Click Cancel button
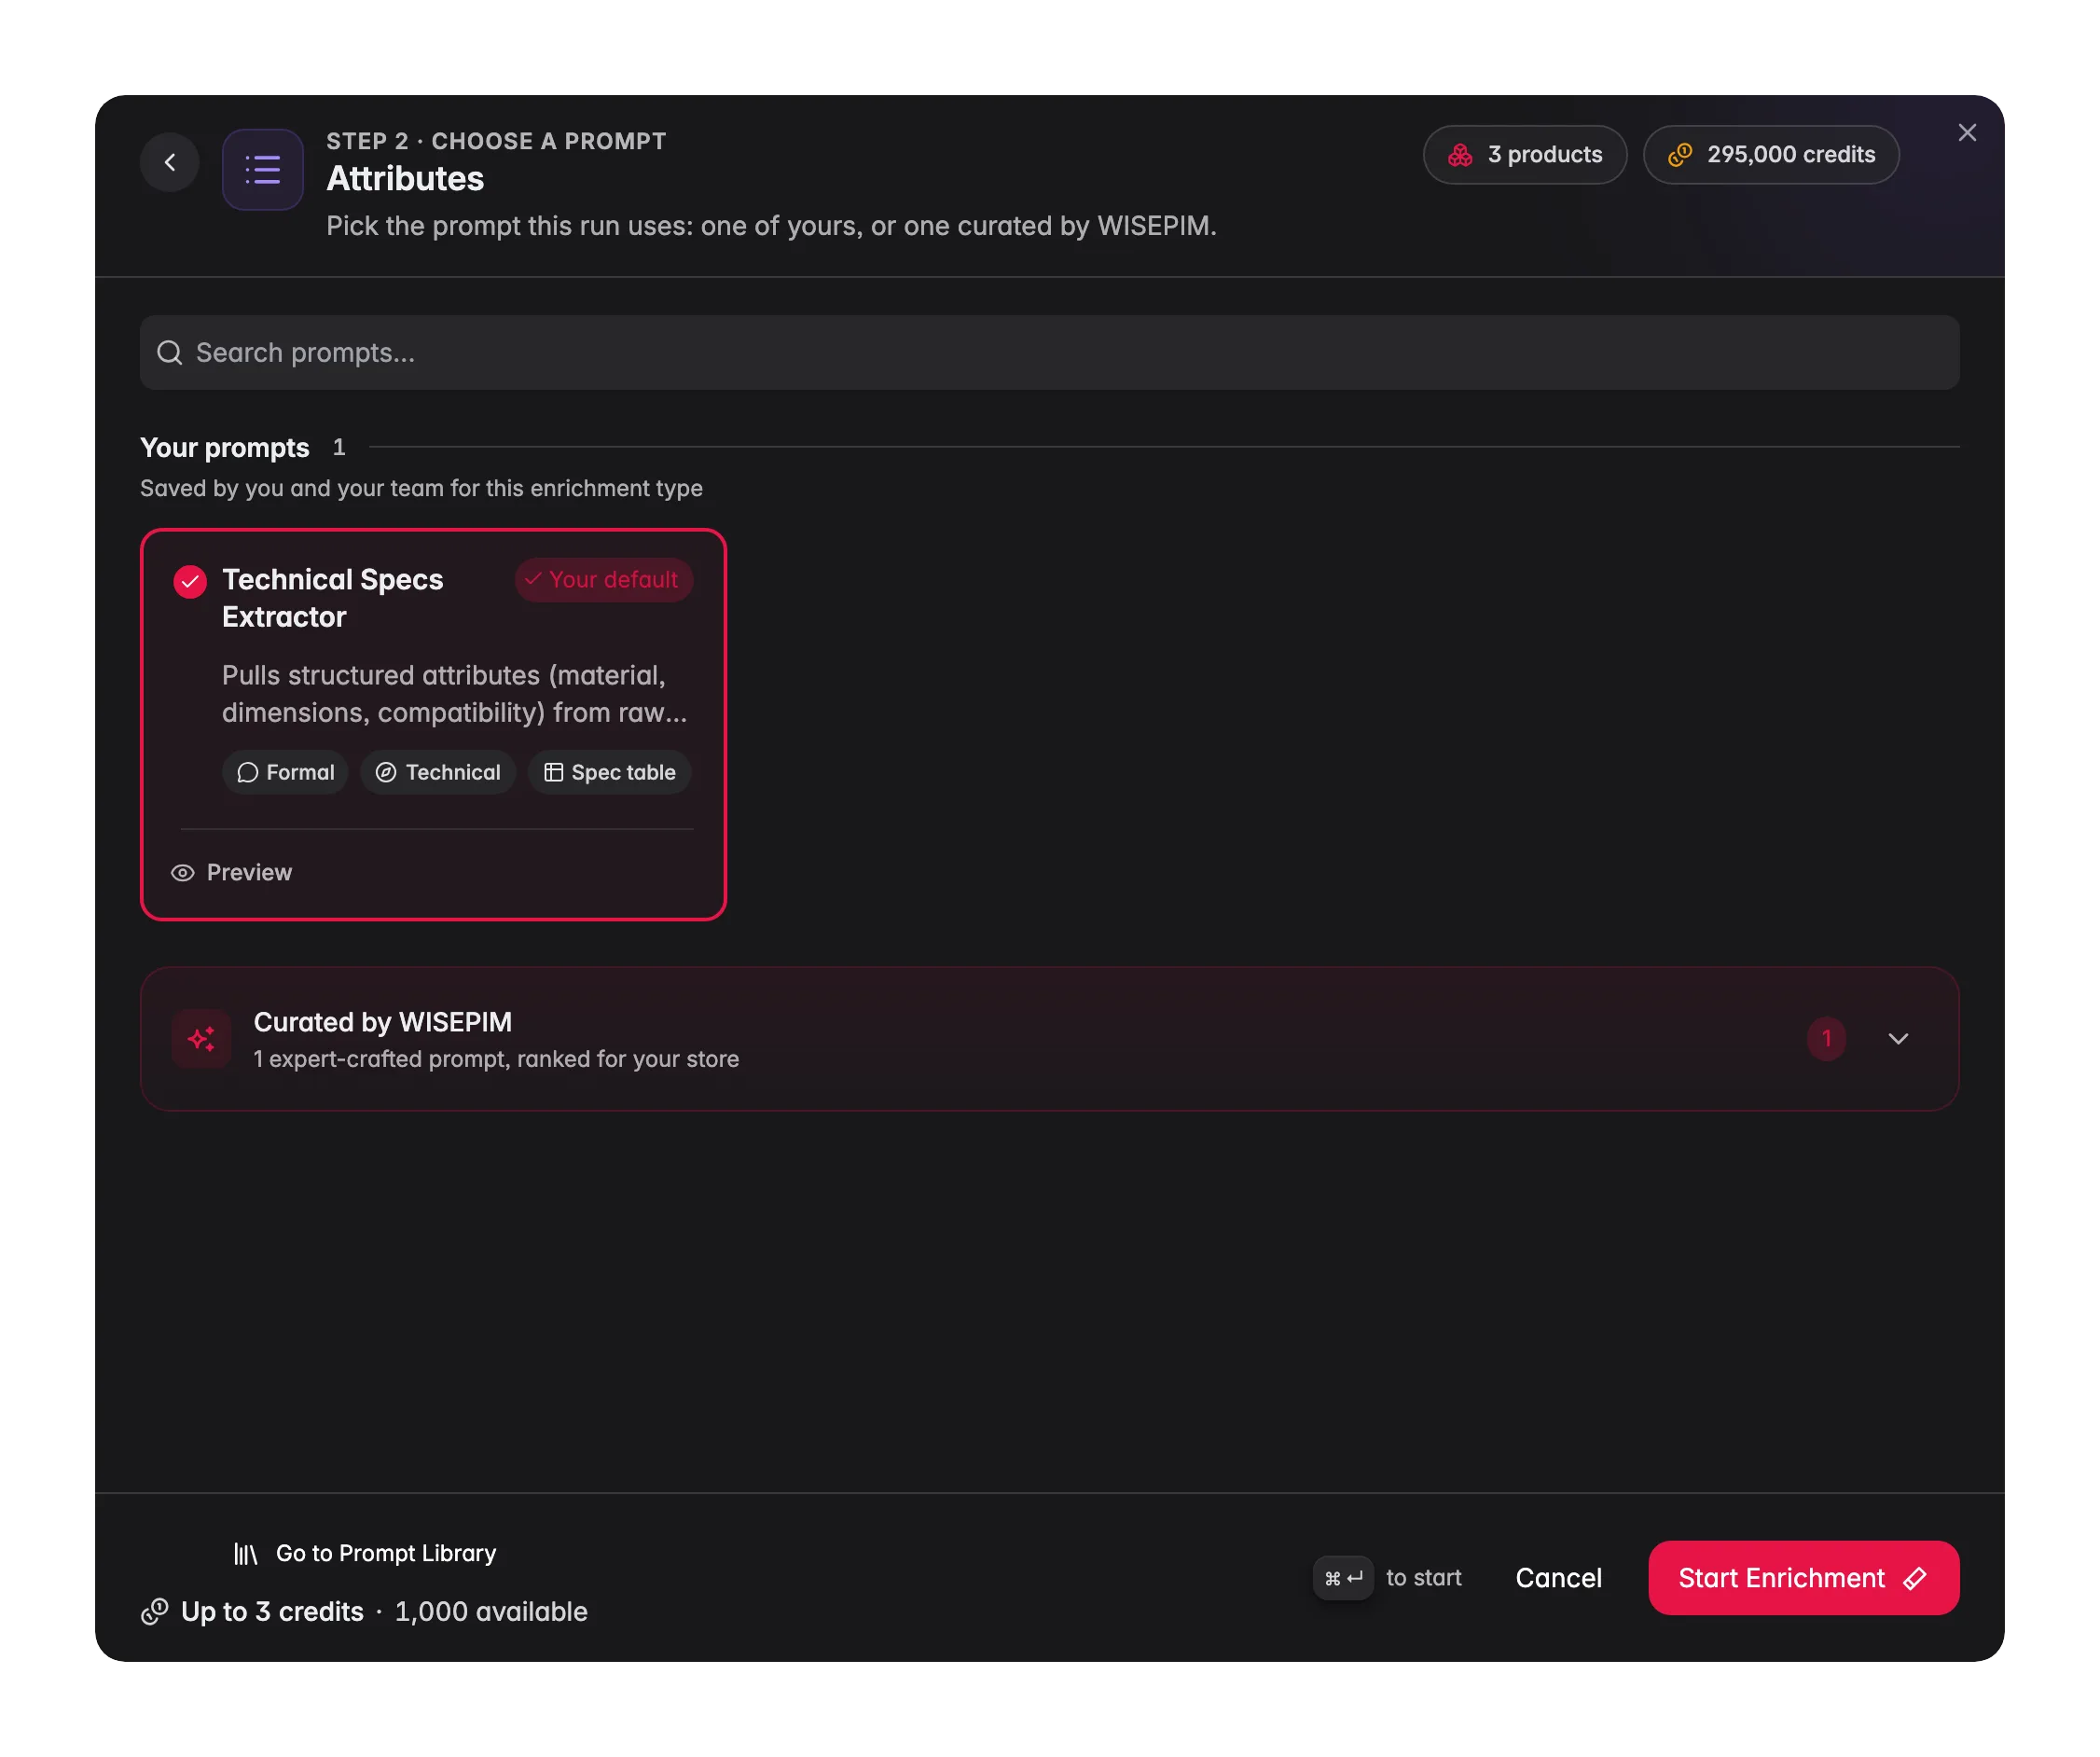This screenshot has height=1757, width=2100. (x=1558, y=1578)
